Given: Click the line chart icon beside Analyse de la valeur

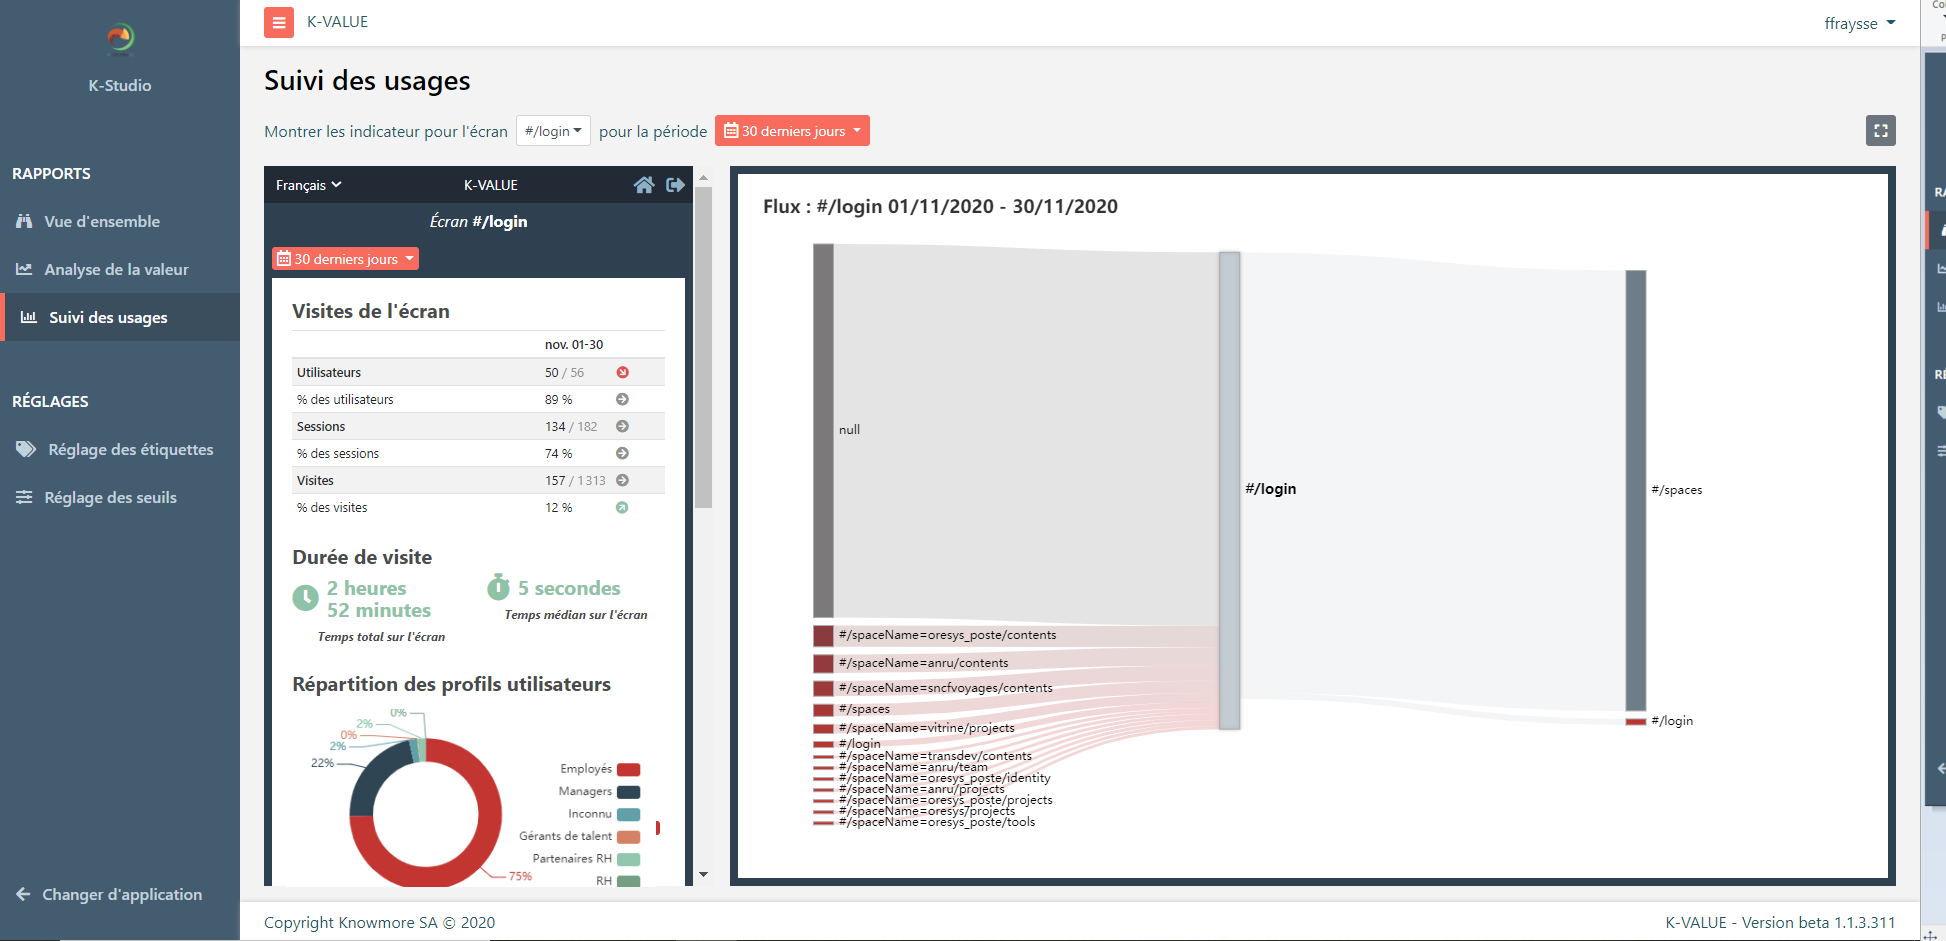Looking at the screenshot, I should pyautogui.click(x=24, y=269).
